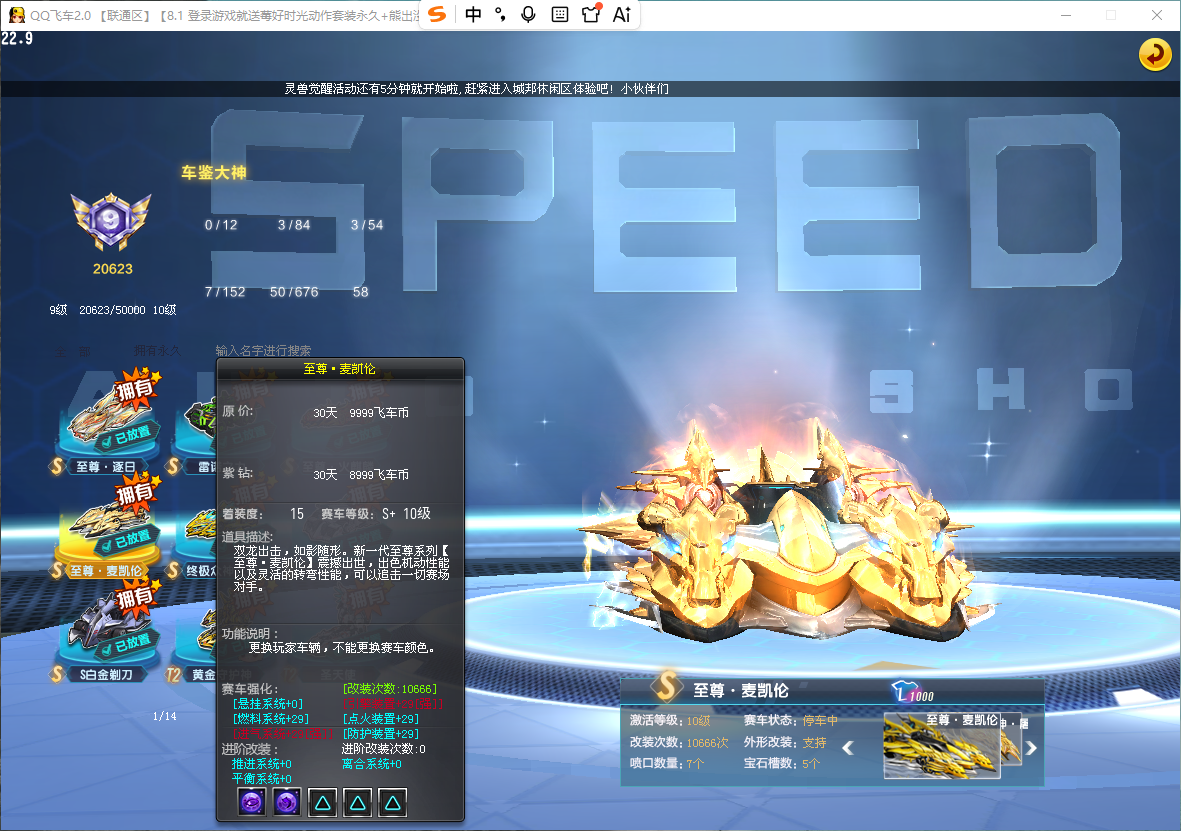Click S grade badge beside bottom 至尊·麦凯伦 title
The image size is (1181, 831).
(667, 687)
